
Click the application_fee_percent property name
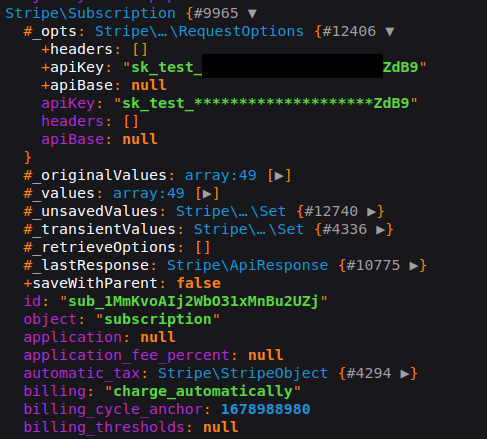[x=126, y=356]
